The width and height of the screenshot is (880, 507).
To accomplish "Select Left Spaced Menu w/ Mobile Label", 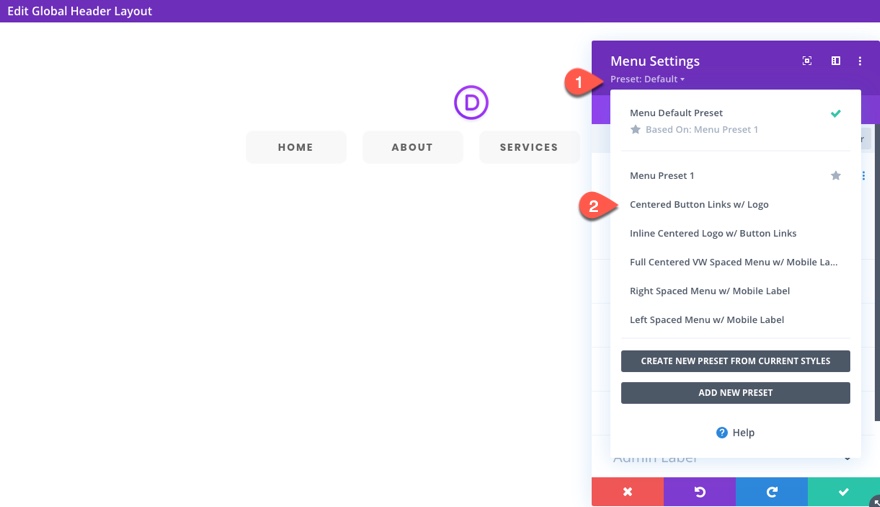I will pos(707,319).
